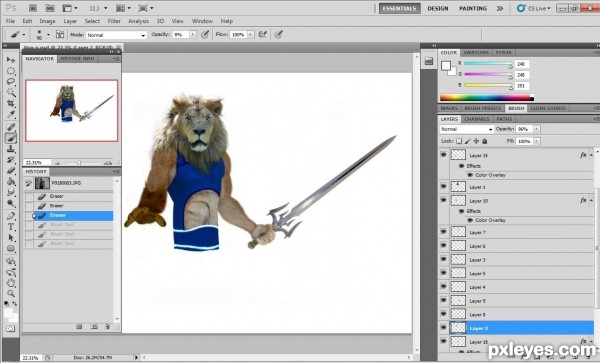Select the Brush tool in toolbox
The width and height of the screenshot is (600, 363).
[x=11, y=138]
